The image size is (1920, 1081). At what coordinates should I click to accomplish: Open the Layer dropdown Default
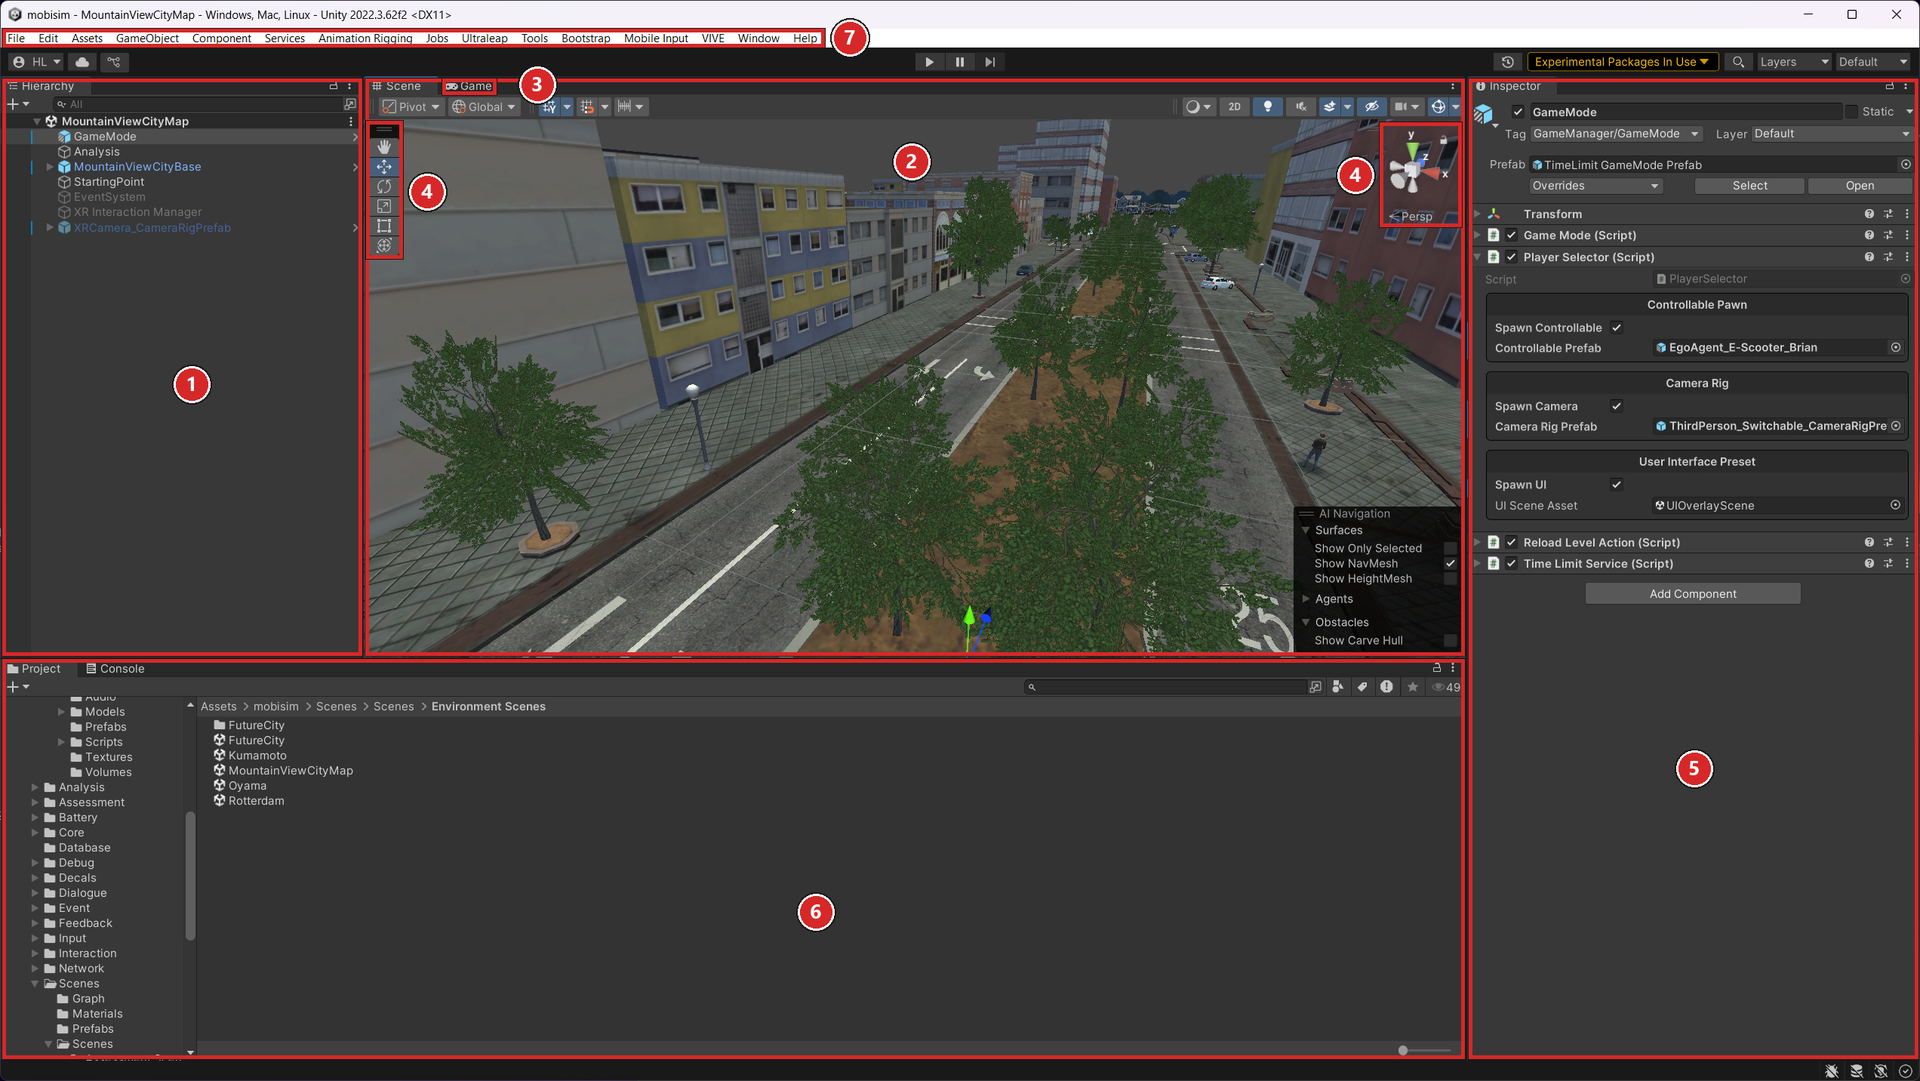[x=1831, y=134]
